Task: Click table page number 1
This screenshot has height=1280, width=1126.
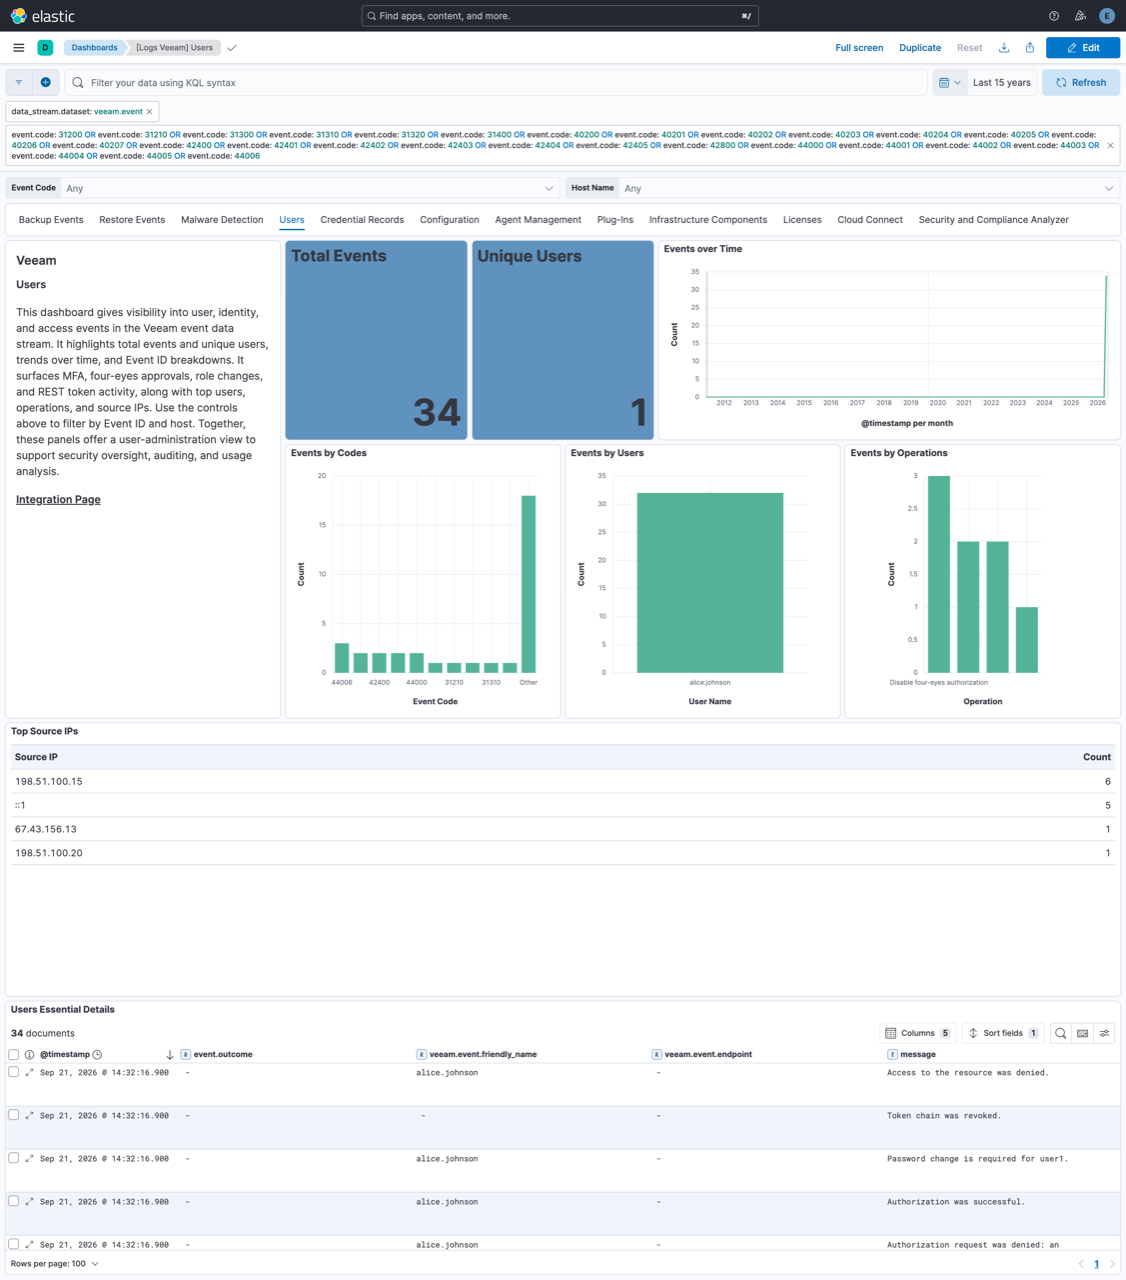Action: click(x=1097, y=1264)
